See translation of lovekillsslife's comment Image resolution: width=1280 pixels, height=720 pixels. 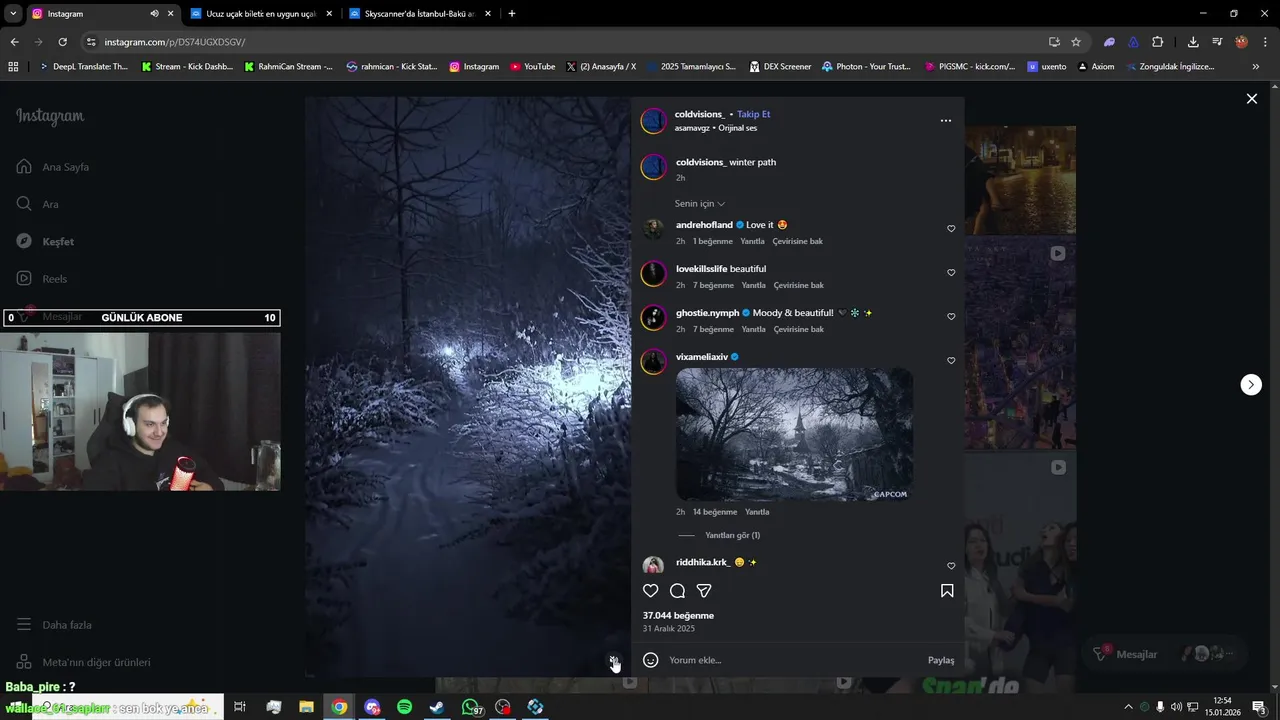tap(798, 285)
